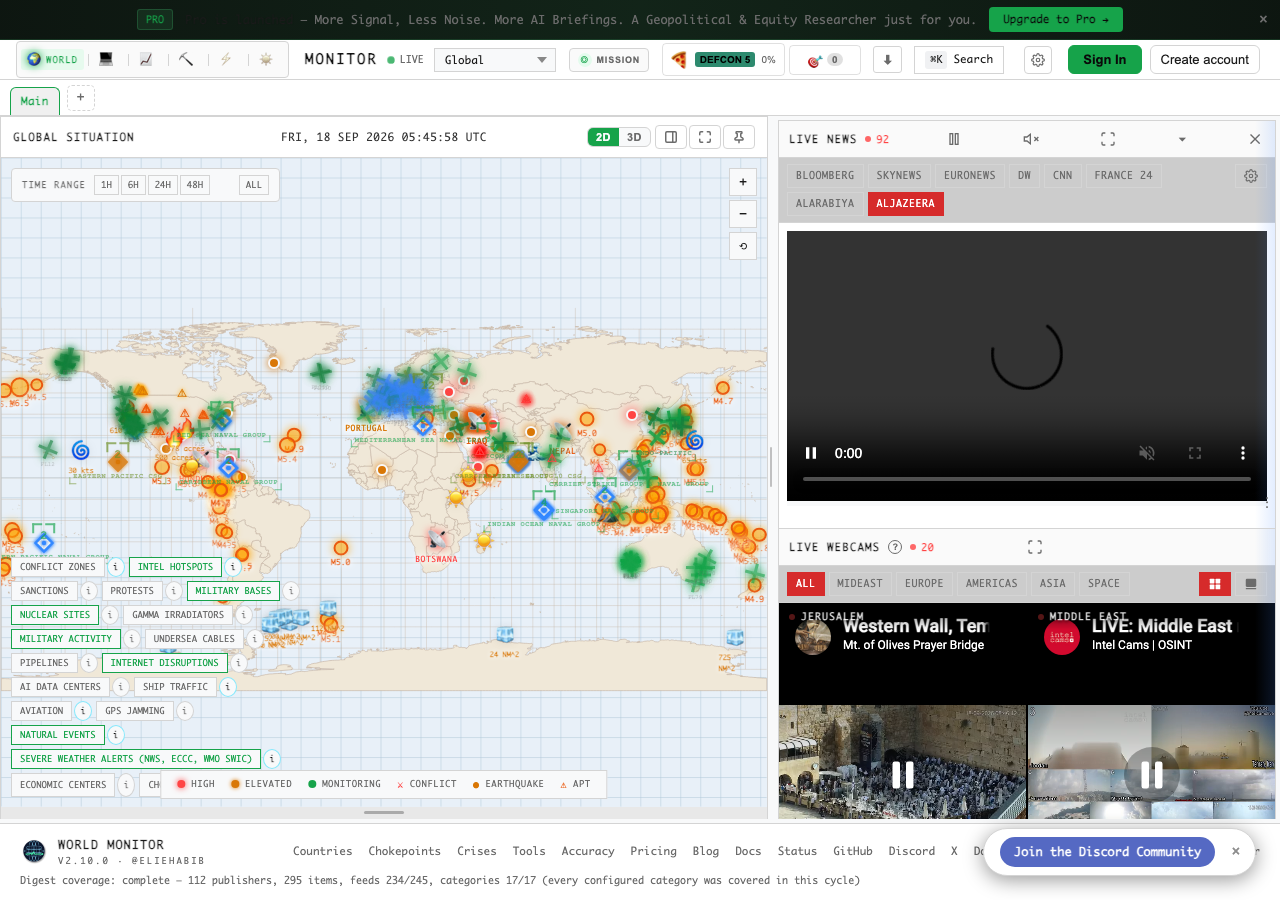Click the video player progress bar

(x=1027, y=479)
